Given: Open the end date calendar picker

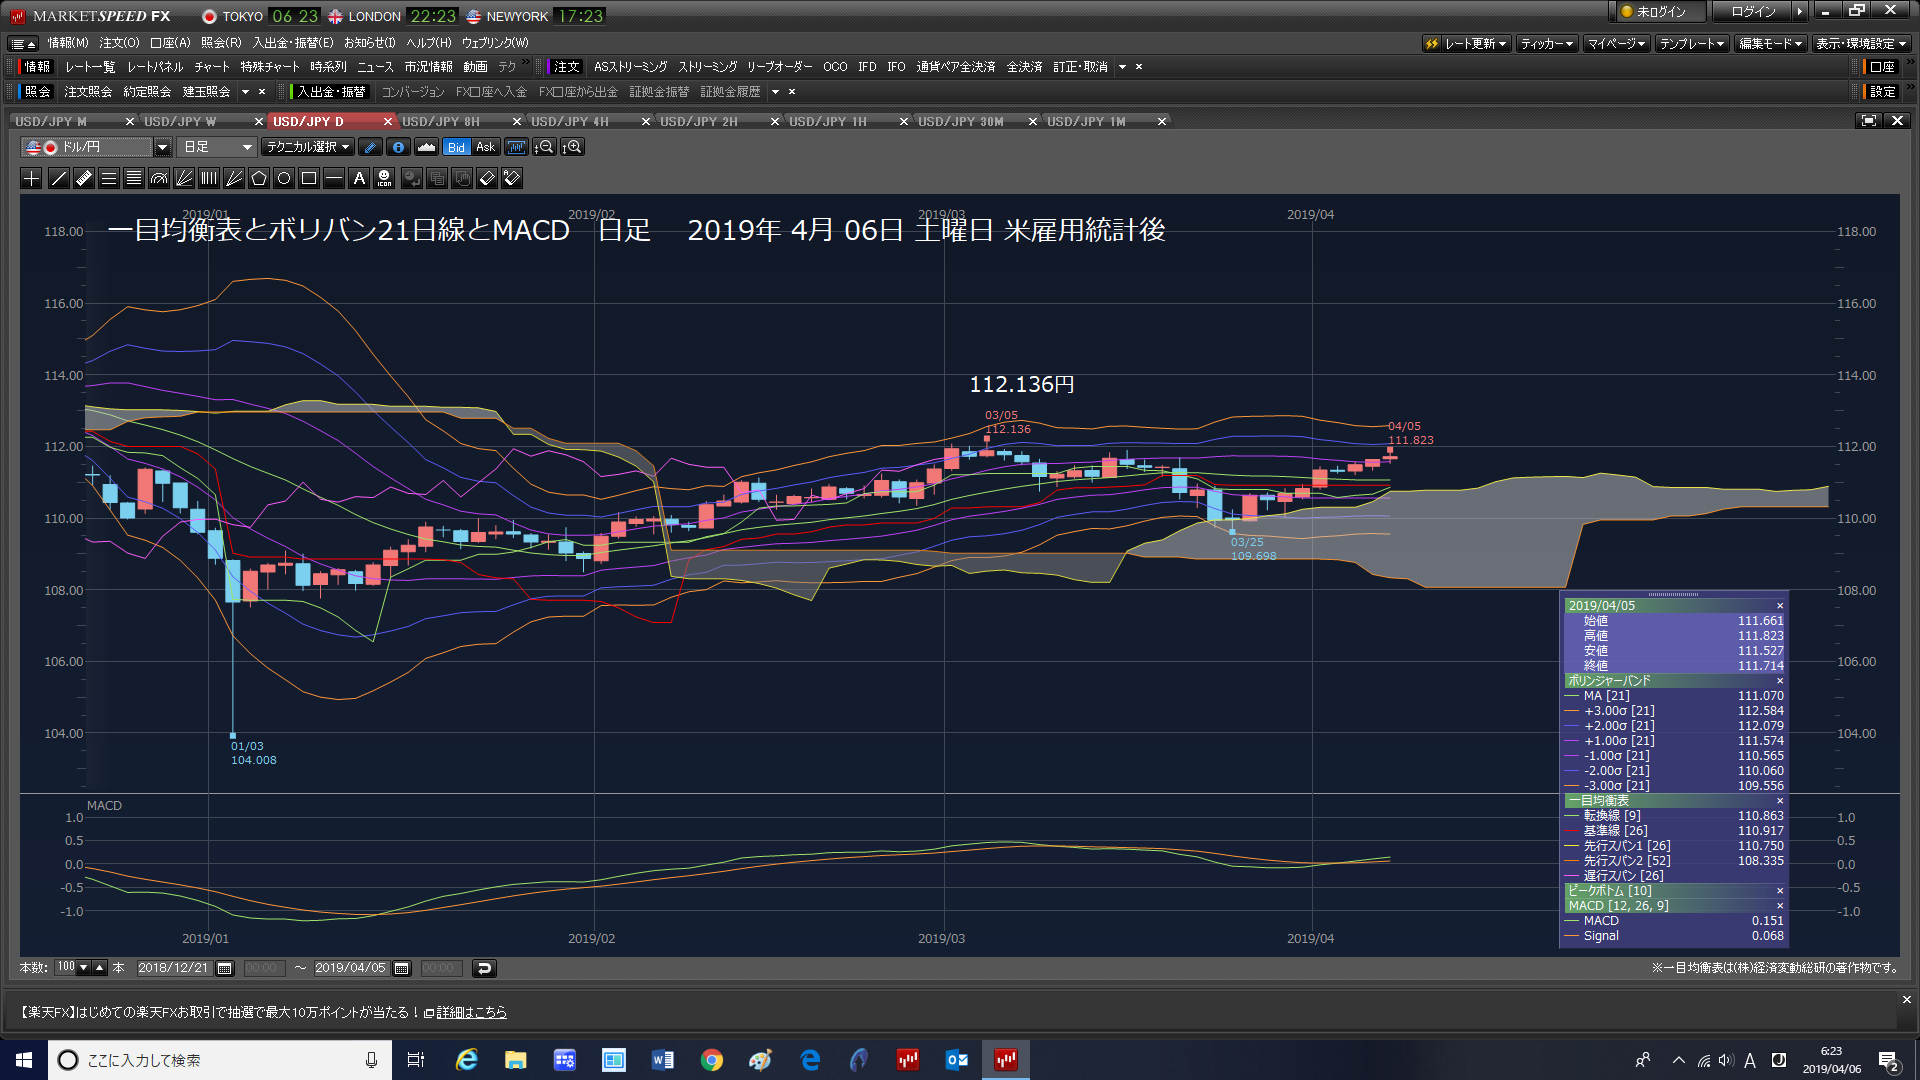Looking at the screenshot, I should (402, 968).
